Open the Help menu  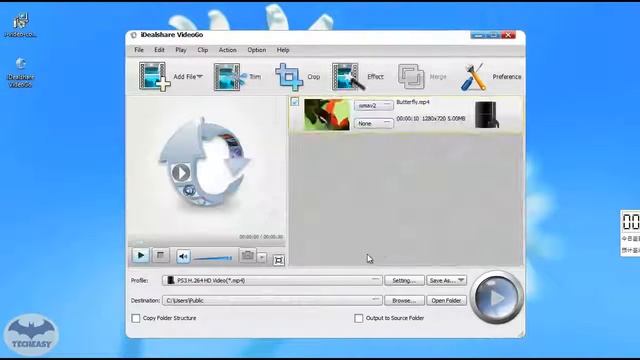click(283, 50)
